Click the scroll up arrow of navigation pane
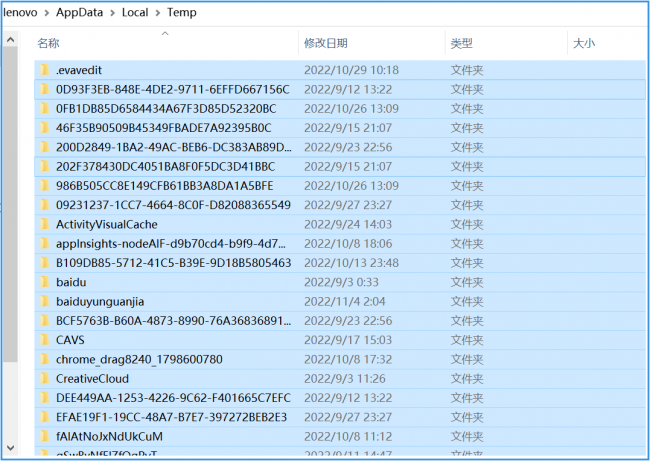 tap(11, 40)
